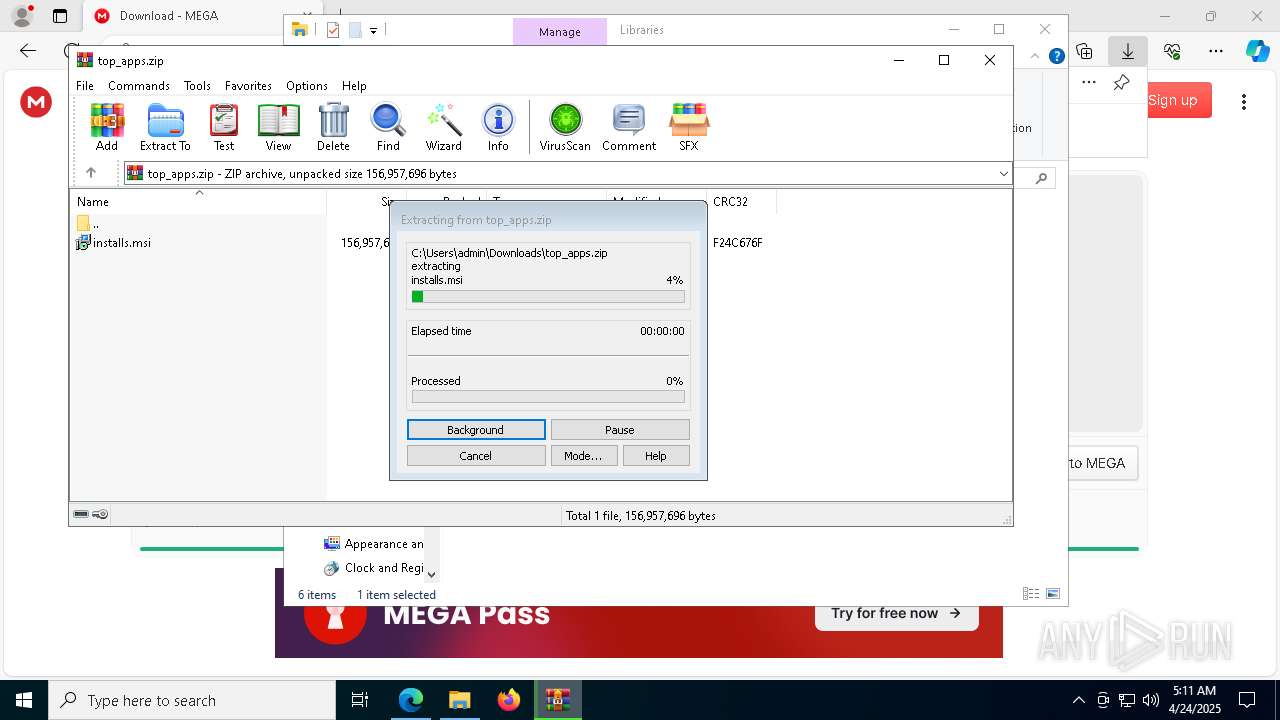
Task: Launch the Wizard wand icon
Action: coord(443,127)
